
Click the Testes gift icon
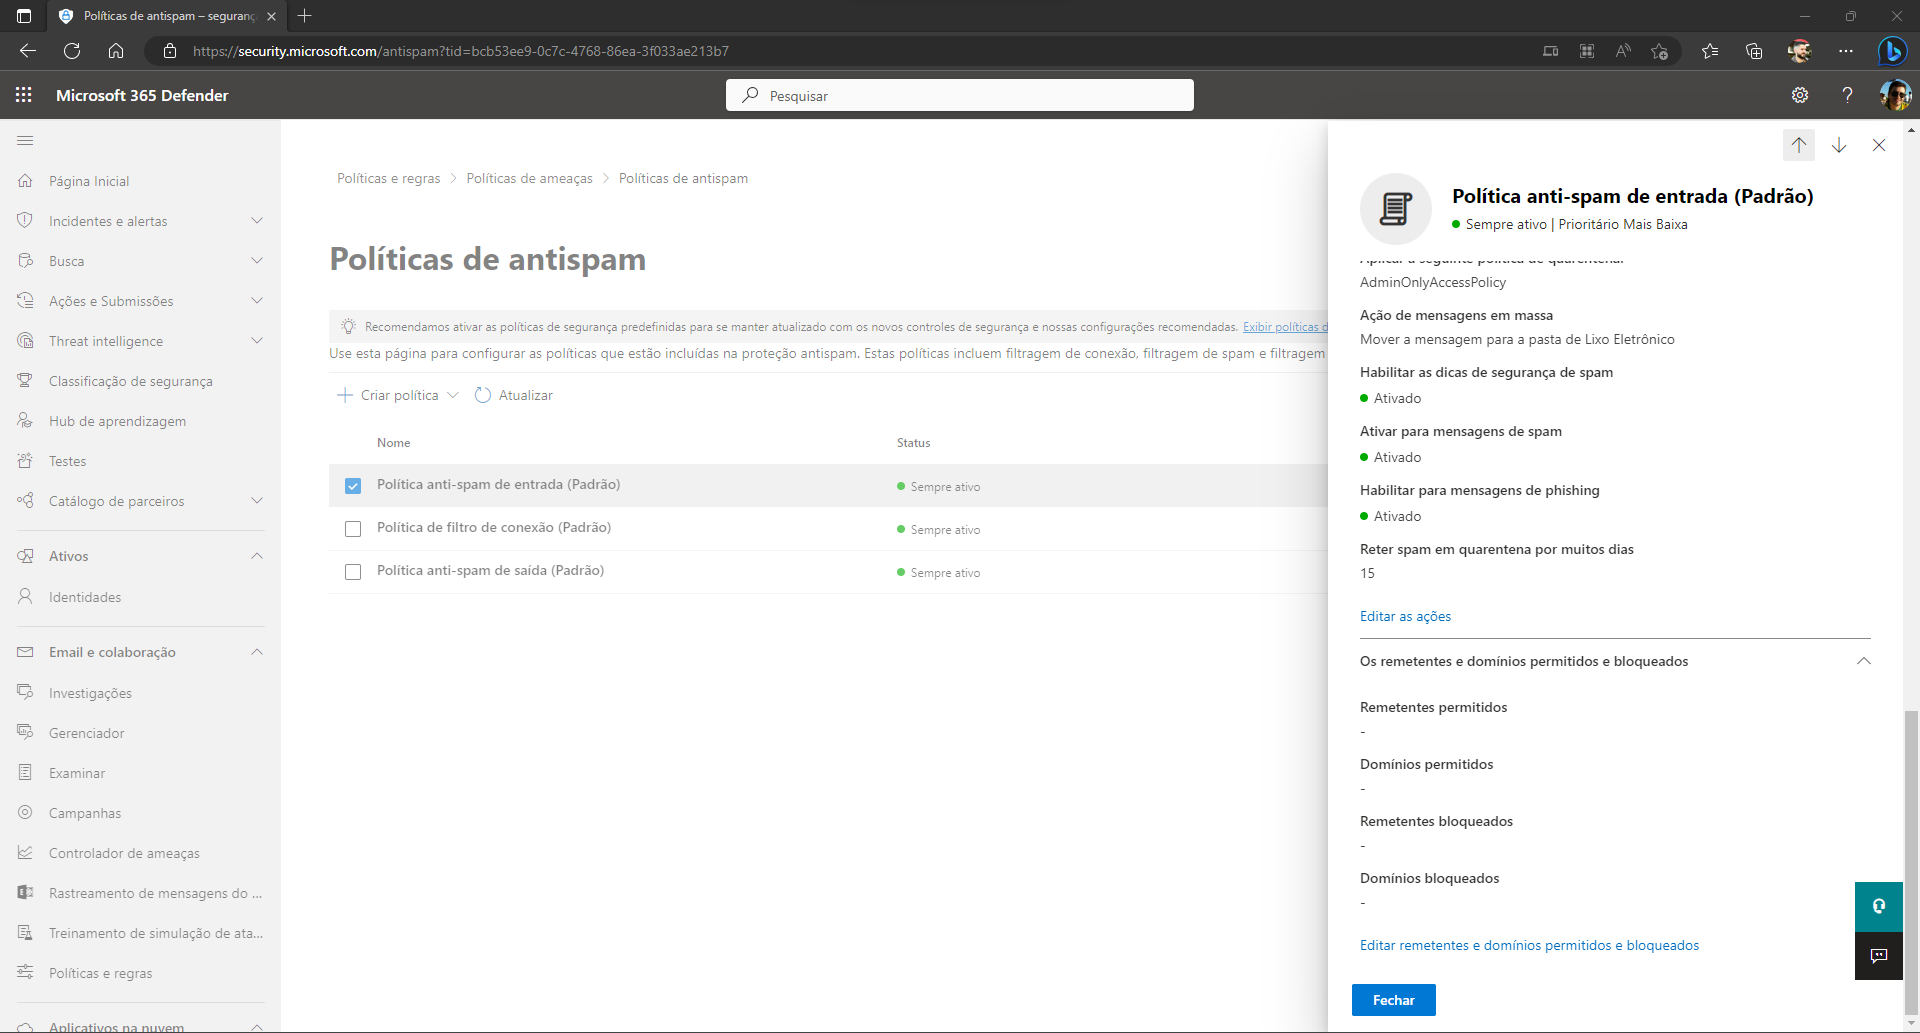pyautogui.click(x=25, y=461)
